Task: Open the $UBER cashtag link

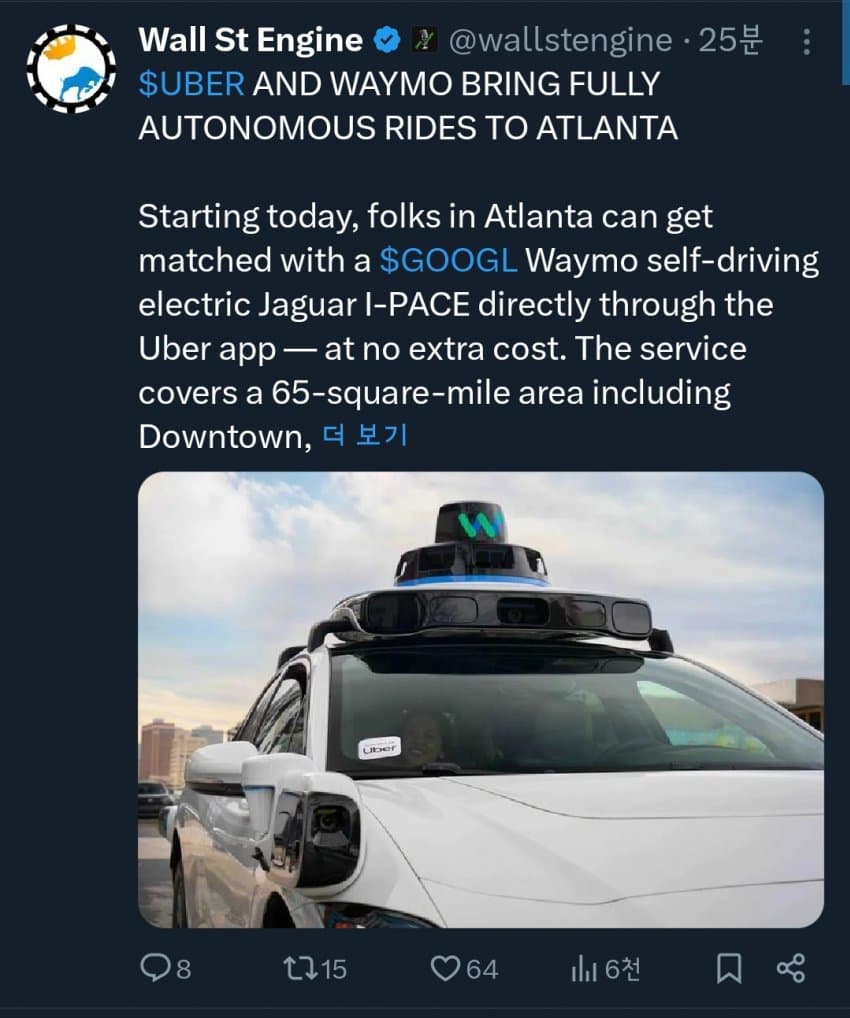Action: click(192, 84)
